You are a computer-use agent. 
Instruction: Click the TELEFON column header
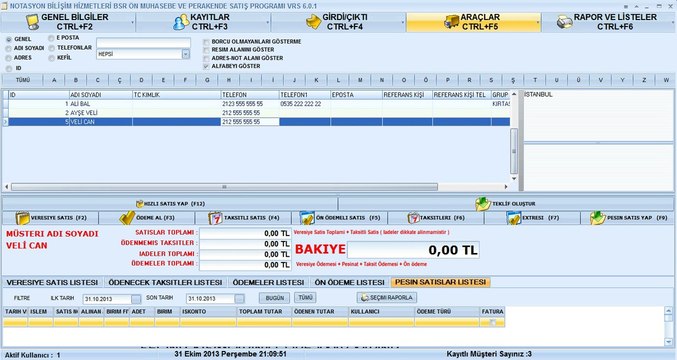click(250, 95)
